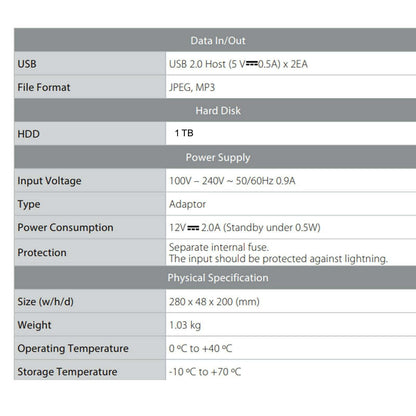Screen dimensions: 416x416
Task: Click the 1.03 kg weight value
Action: [x=185, y=325]
